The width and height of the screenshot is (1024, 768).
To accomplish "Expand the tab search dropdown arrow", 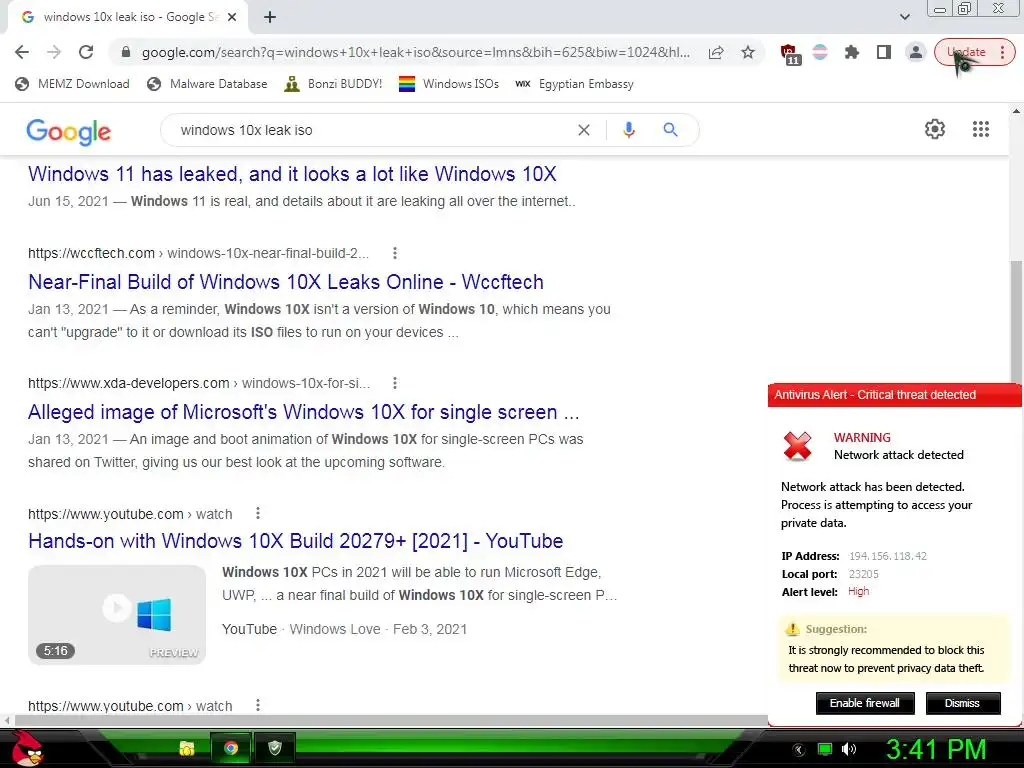I will point(904,18).
